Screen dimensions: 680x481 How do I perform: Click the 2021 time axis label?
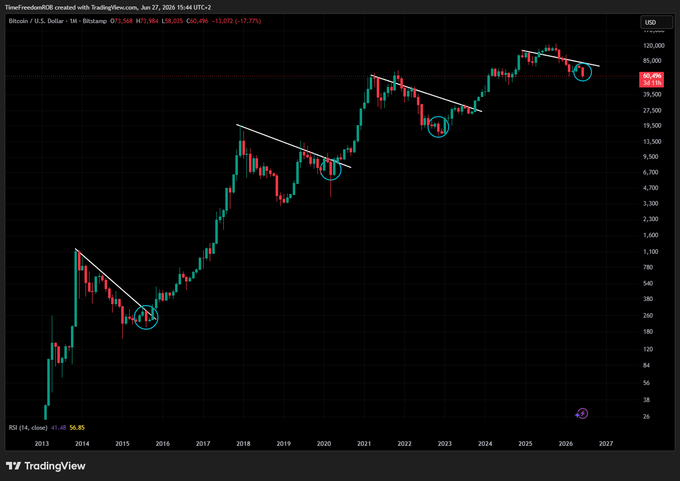point(364,444)
